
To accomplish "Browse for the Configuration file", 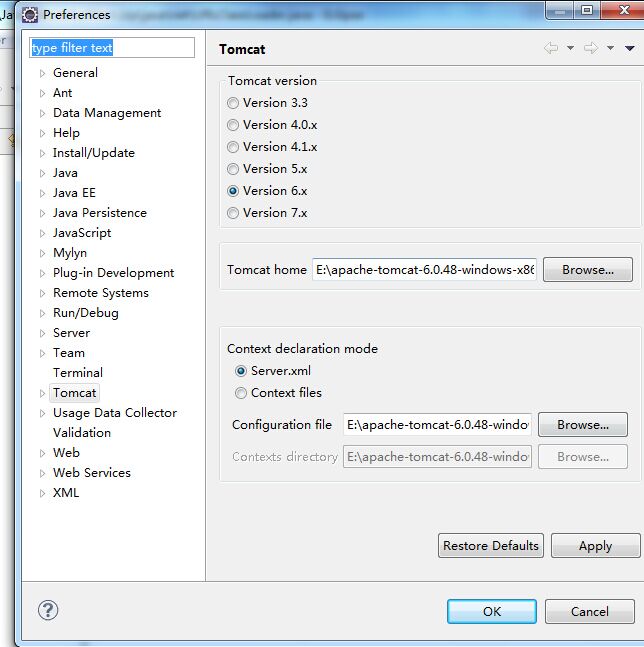I will (583, 425).
